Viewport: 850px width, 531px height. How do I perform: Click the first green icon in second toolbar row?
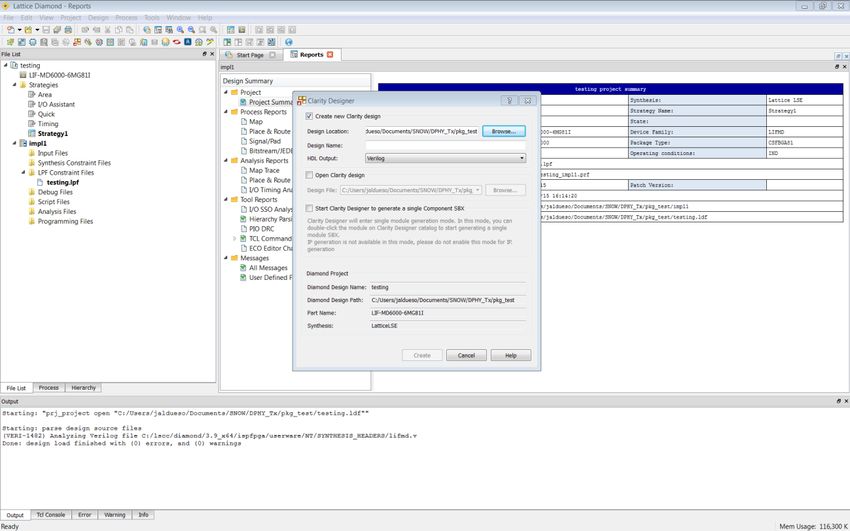[10, 42]
